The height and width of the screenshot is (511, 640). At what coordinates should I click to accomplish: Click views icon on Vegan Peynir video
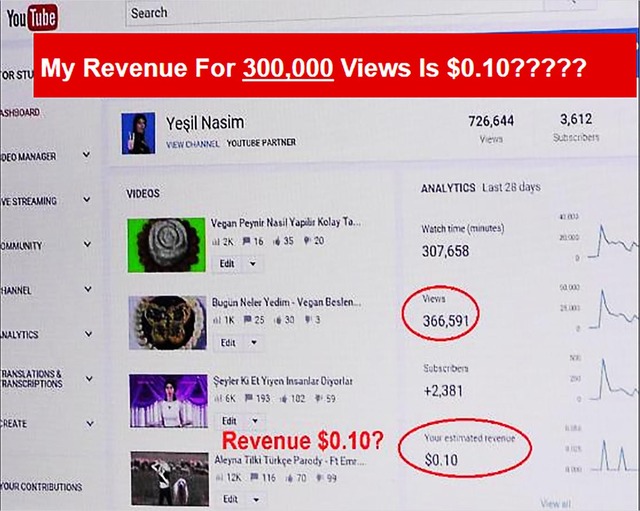(214, 241)
